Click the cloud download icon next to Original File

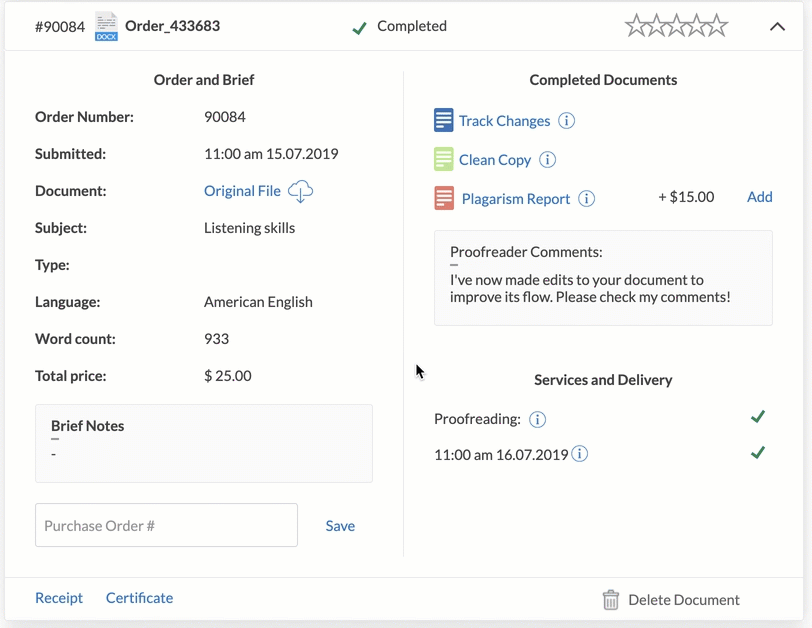tap(300, 192)
